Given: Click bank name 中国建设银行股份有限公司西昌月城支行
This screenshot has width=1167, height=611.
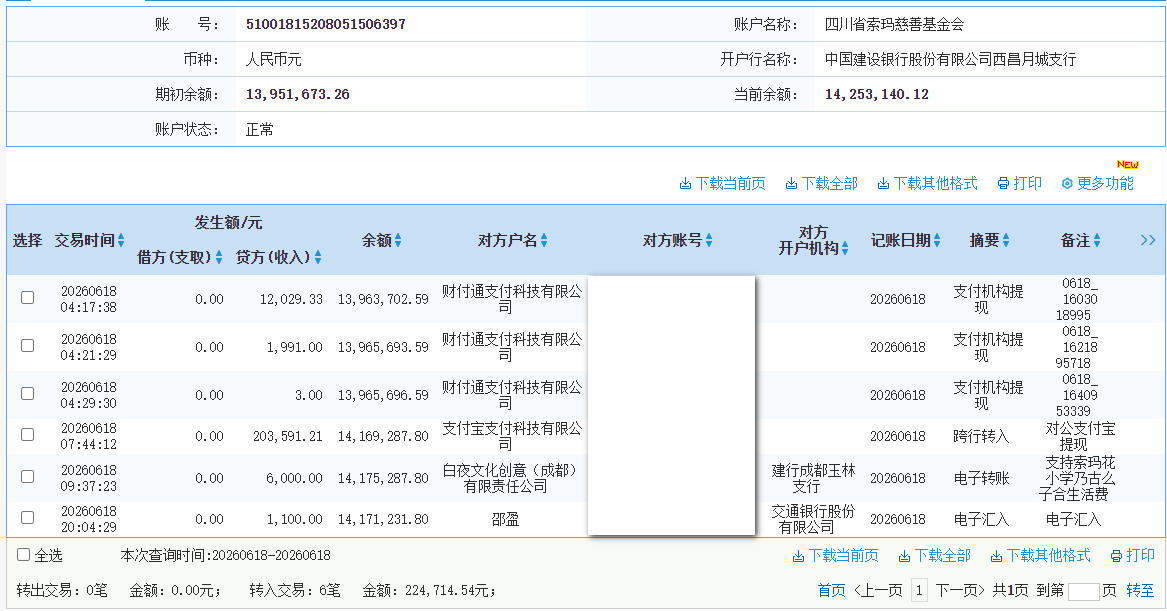Looking at the screenshot, I should tap(950, 60).
